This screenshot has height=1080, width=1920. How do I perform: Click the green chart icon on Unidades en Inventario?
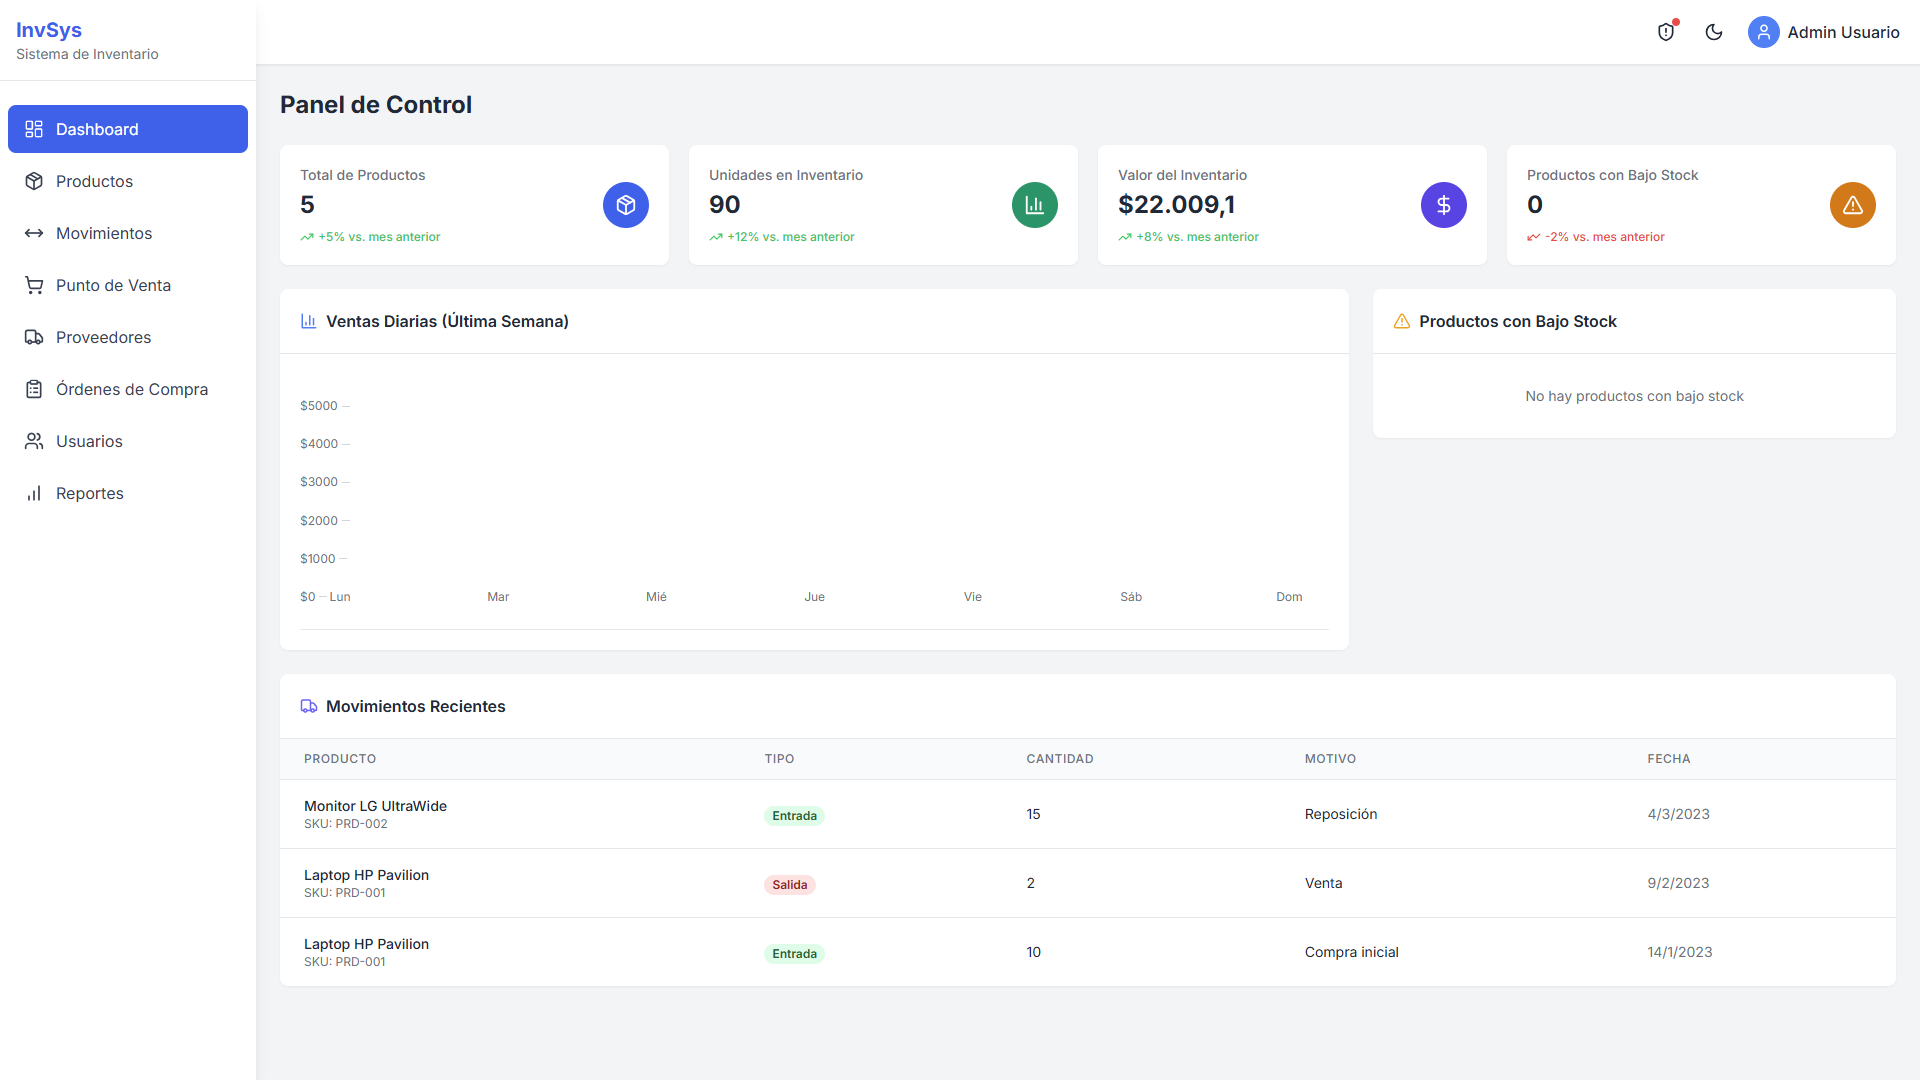pos(1035,205)
